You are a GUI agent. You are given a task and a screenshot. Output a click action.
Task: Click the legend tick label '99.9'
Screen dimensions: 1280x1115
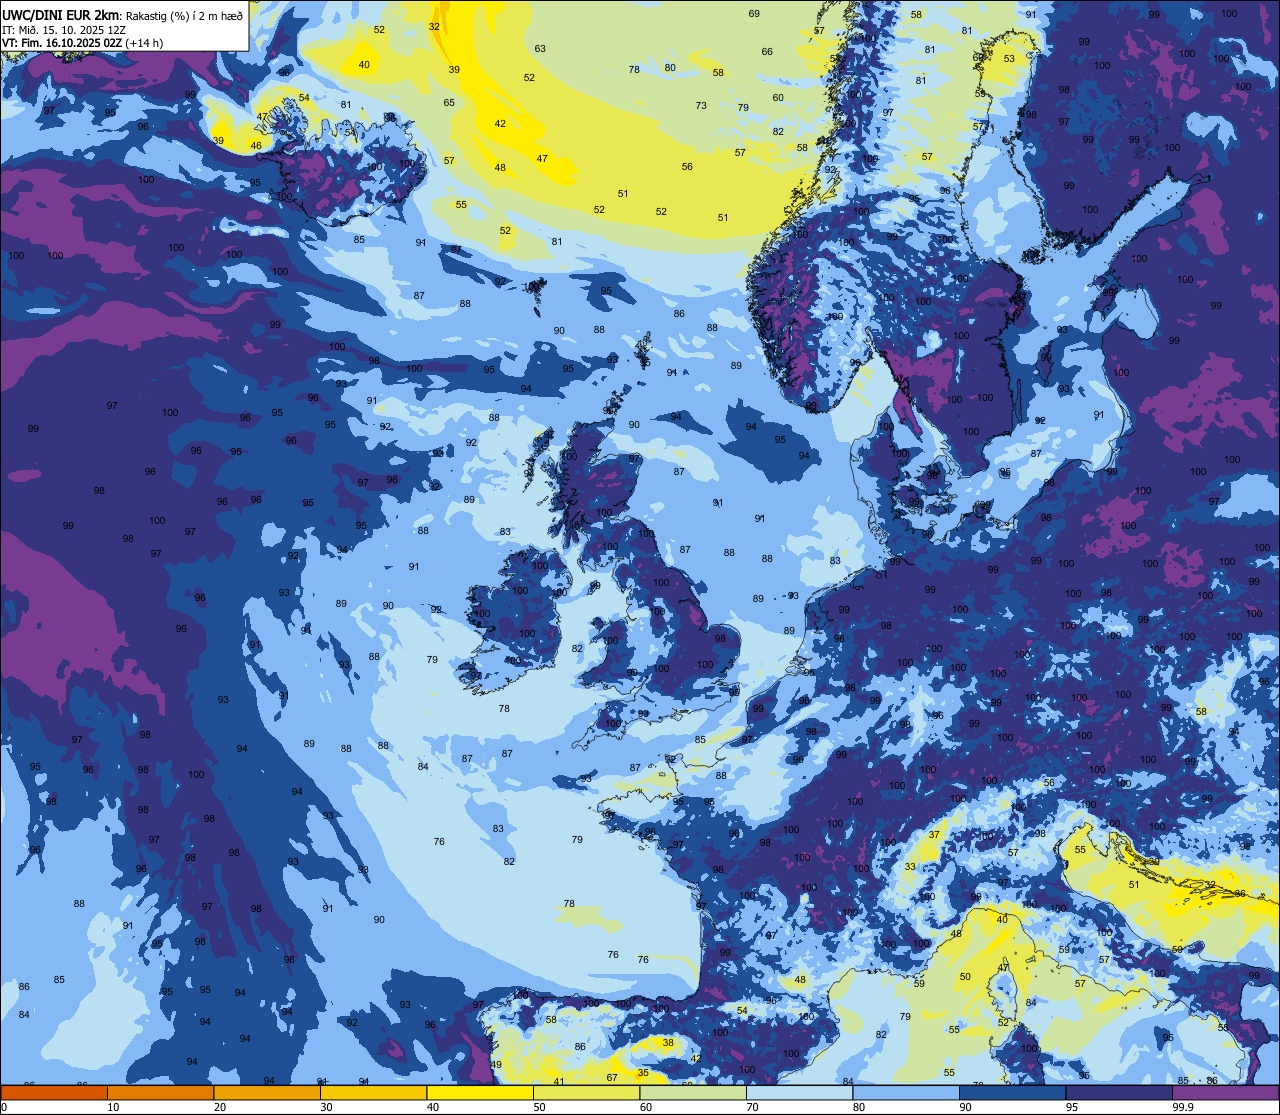(1184, 1107)
